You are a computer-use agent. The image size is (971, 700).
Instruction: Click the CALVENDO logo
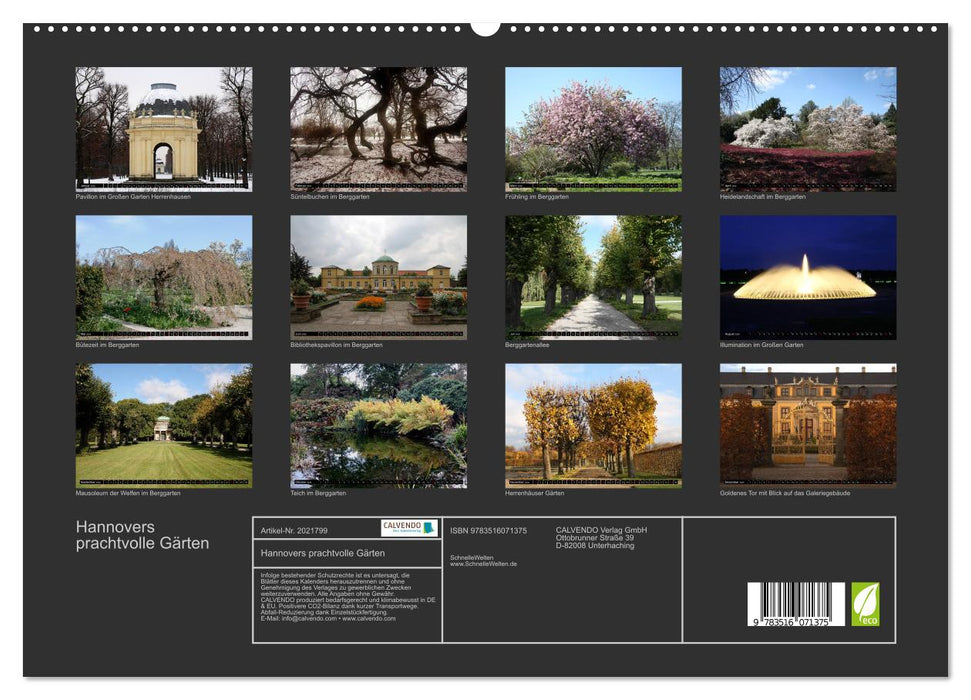[408, 528]
